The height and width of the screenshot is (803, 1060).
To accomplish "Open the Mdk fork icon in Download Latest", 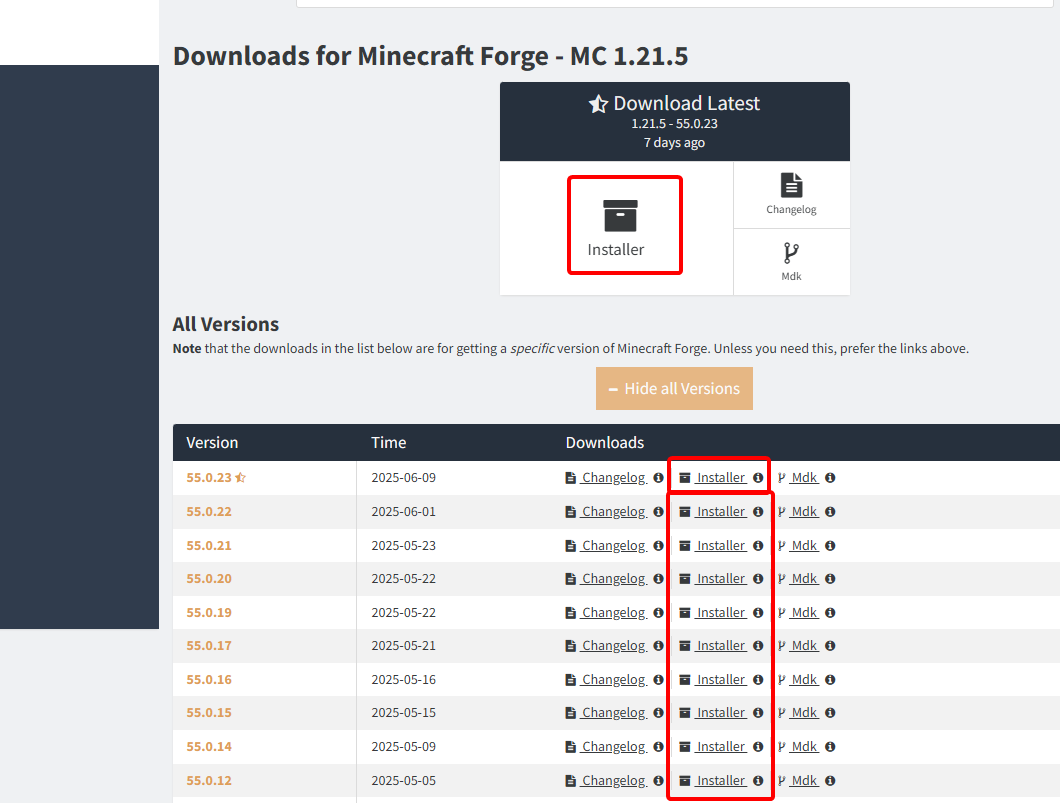I will [x=791, y=253].
